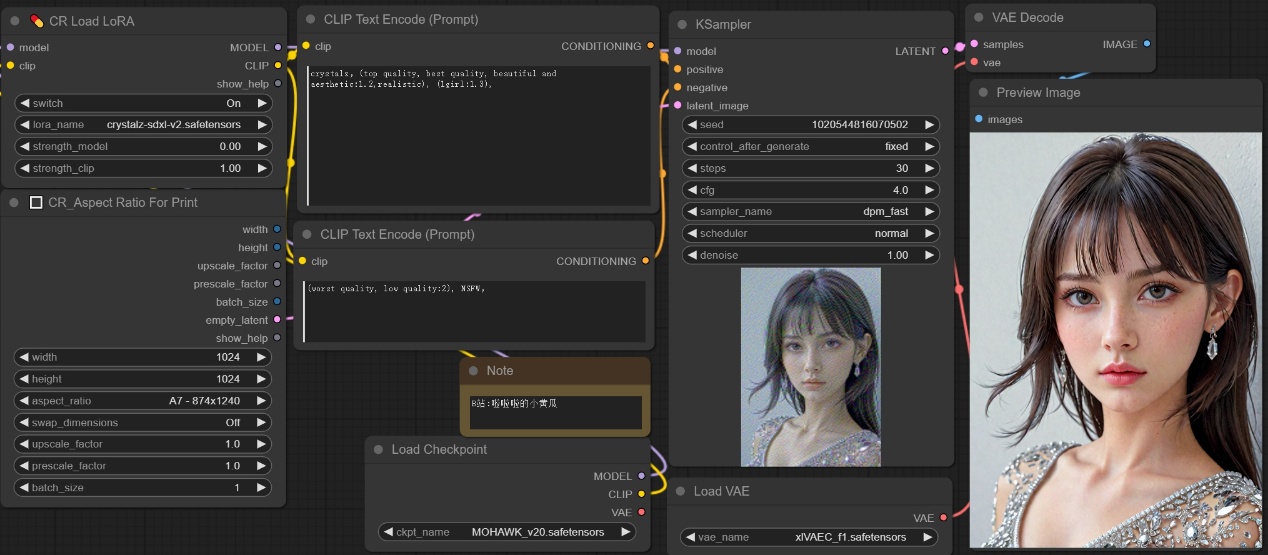1268x555 pixels.
Task: Collapse the CR Load LoRA node dot
Action: click(x=14, y=21)
